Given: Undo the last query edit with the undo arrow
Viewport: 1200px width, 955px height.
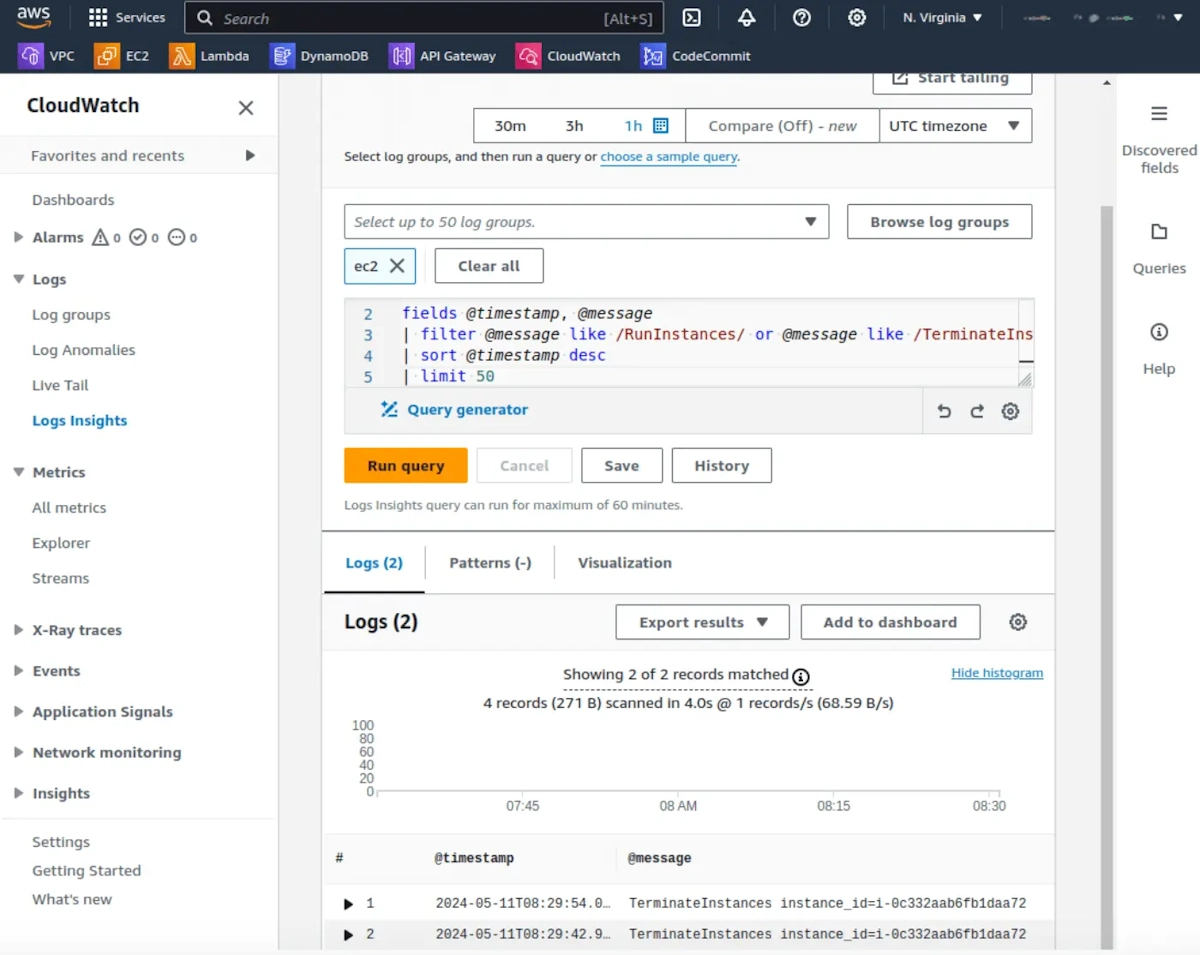Looking at the screenshot, I should [943, 410].
